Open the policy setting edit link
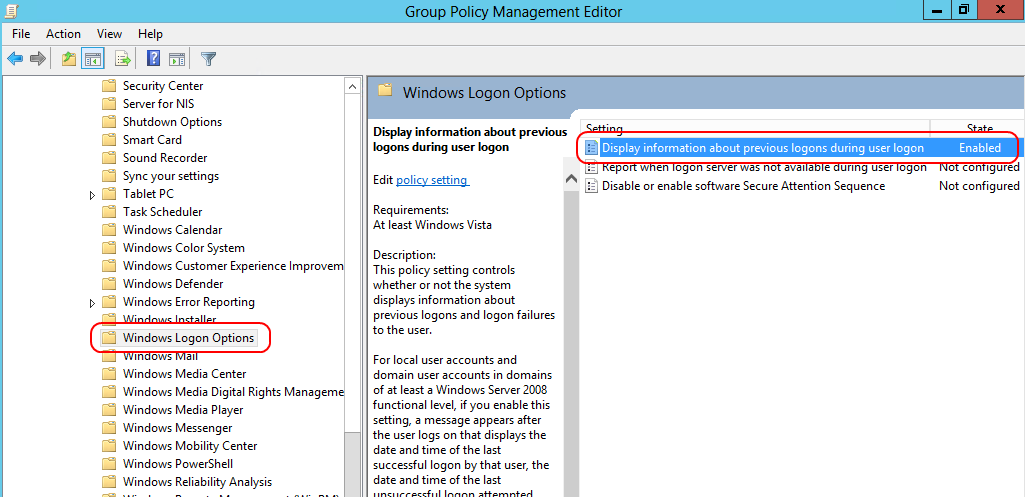The image size is (1025, 497). click(x=432, y=180)
